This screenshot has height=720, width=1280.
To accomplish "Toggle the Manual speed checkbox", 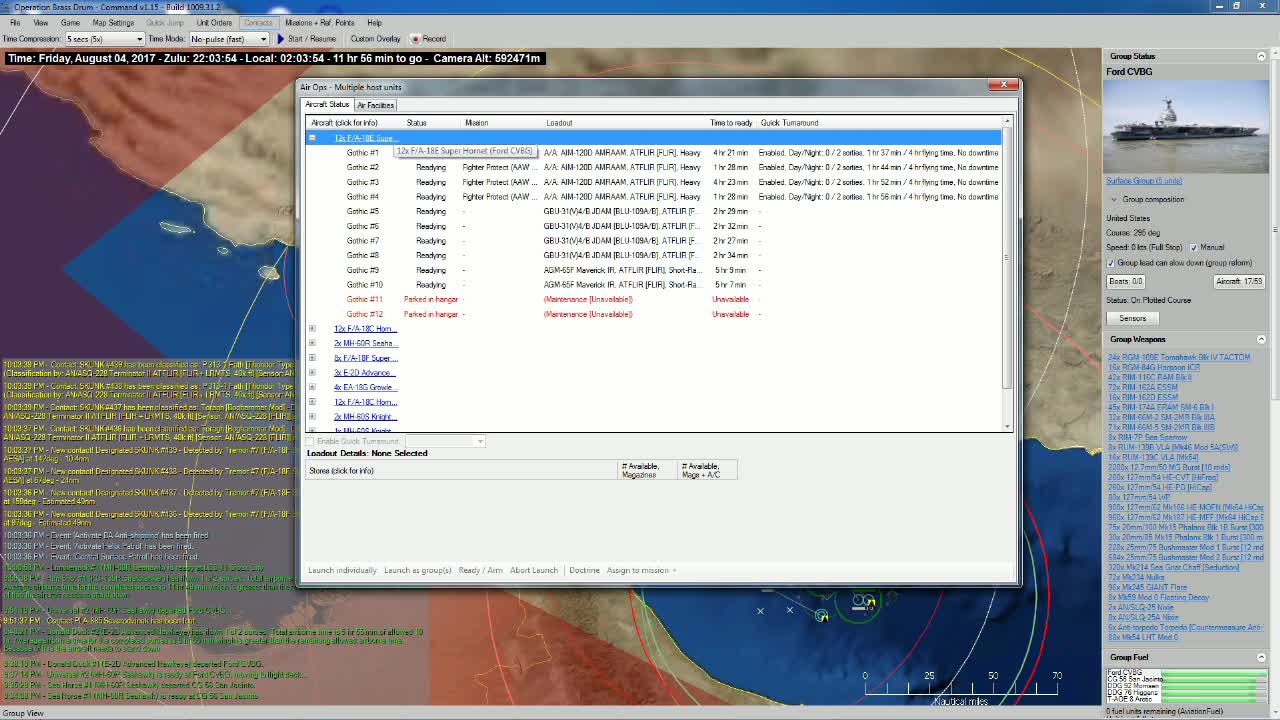I will pyautogui.click(x=1193, y=248).
